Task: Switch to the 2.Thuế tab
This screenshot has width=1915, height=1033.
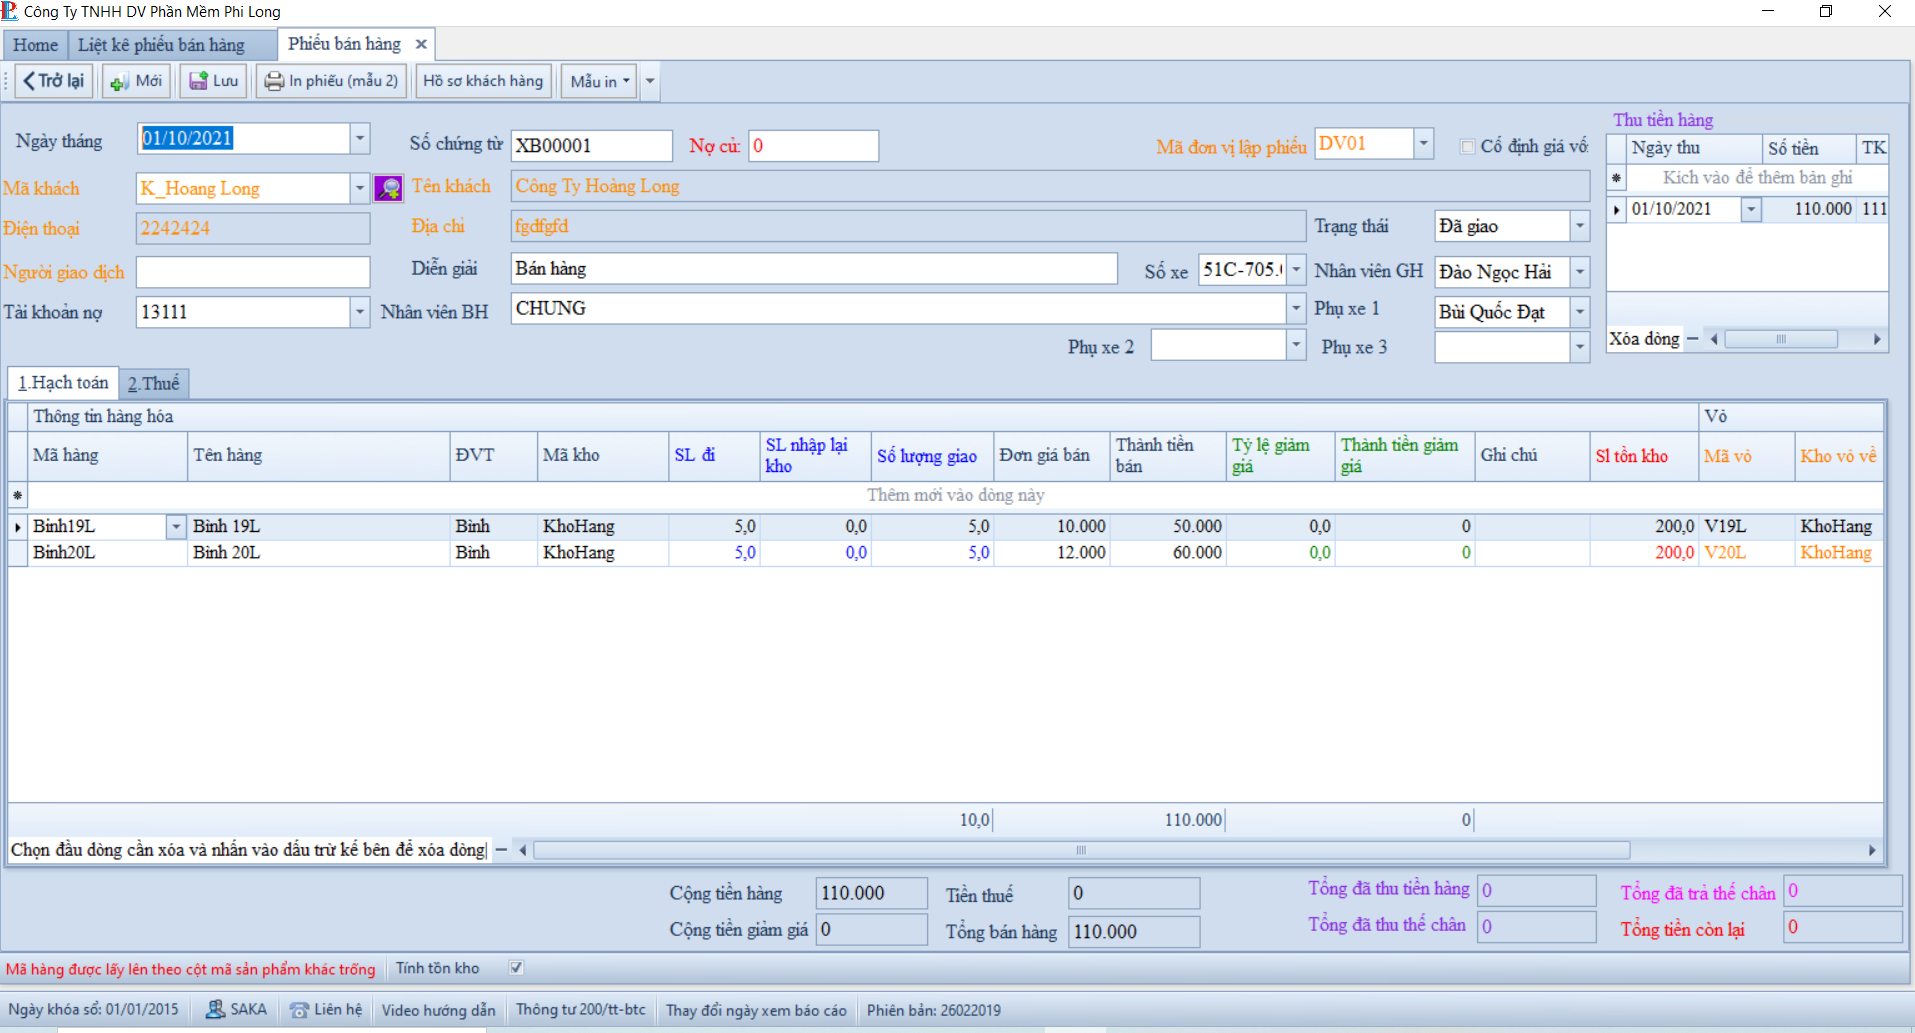Action: pyautogui.click(x=154, y=384)
